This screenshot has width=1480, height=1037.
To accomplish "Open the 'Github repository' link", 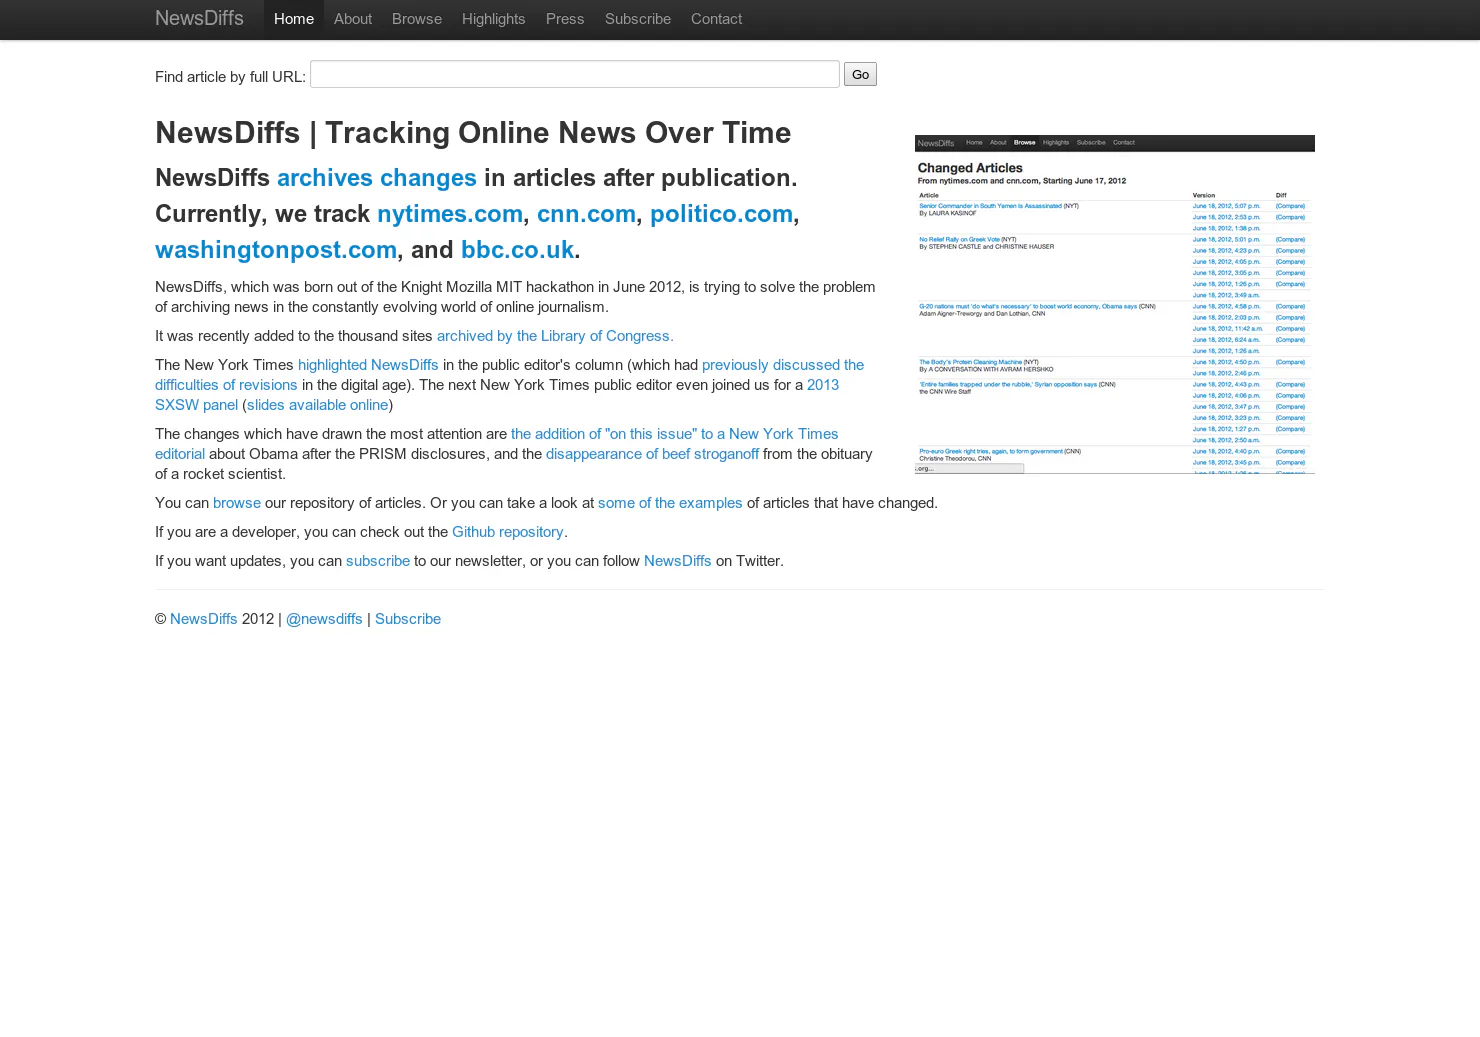I will click(508, 532).
